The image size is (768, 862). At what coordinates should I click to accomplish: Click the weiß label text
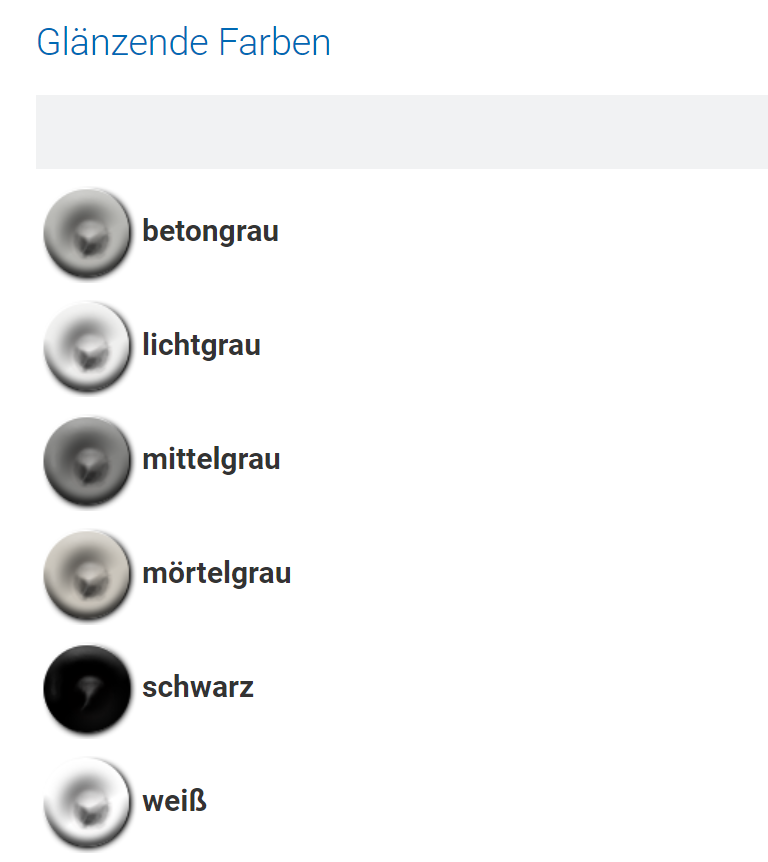tap(174, 801)
